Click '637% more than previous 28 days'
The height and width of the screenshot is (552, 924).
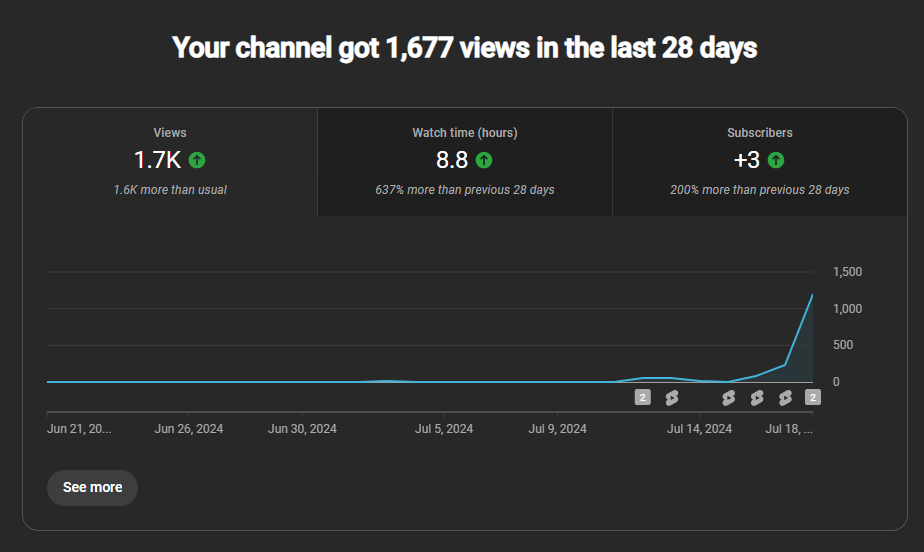pos(465,190)
